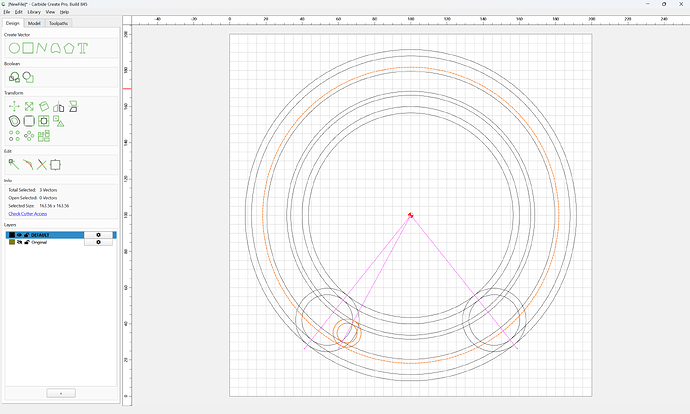Open the Offset Vector tool
Image resolution: width=690 pixels, height=414 pixels.
coord(15,121)
